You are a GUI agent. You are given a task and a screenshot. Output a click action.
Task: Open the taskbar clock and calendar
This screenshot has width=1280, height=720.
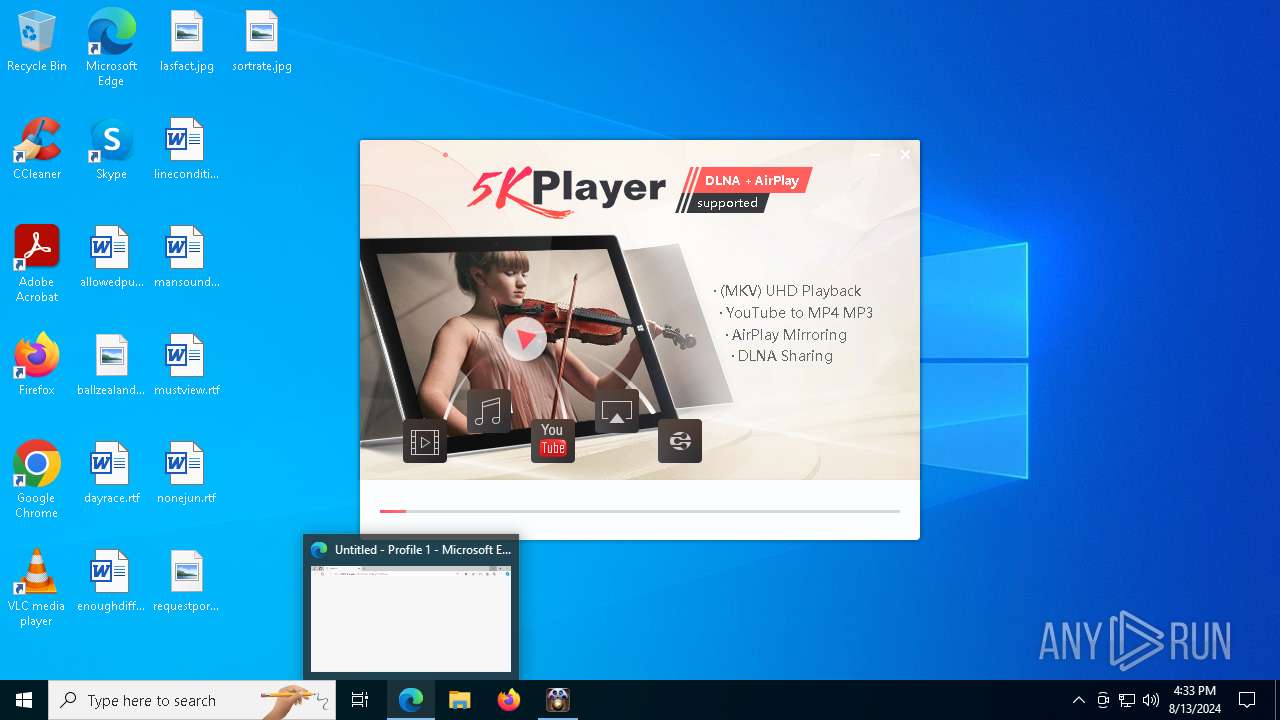click(x=1195, y=700)
